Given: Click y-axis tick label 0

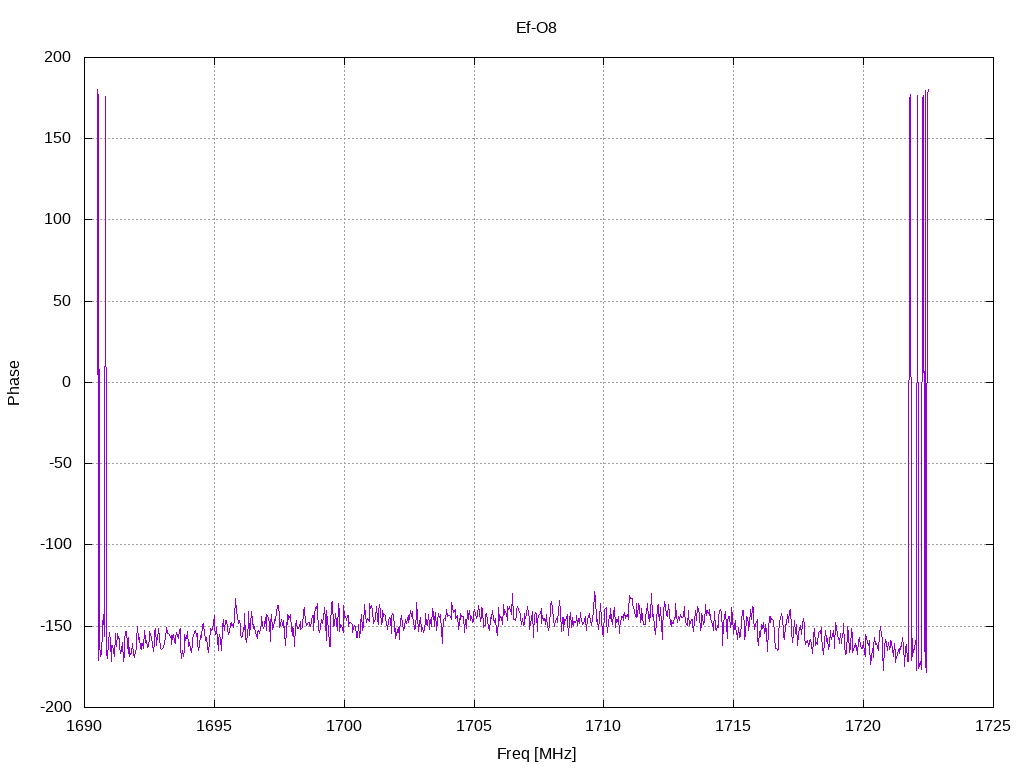Looking at the screenshot, I should 67,382.
